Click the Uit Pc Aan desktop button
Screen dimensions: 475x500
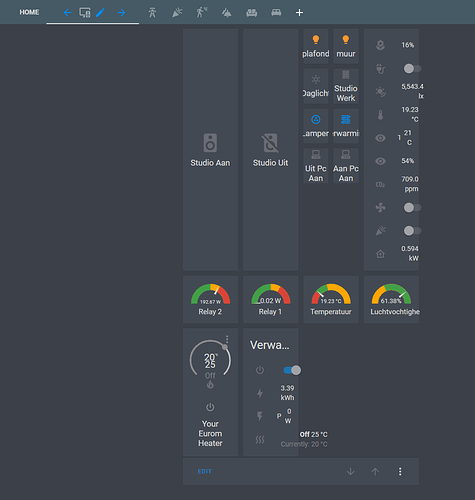click(316, 166)
